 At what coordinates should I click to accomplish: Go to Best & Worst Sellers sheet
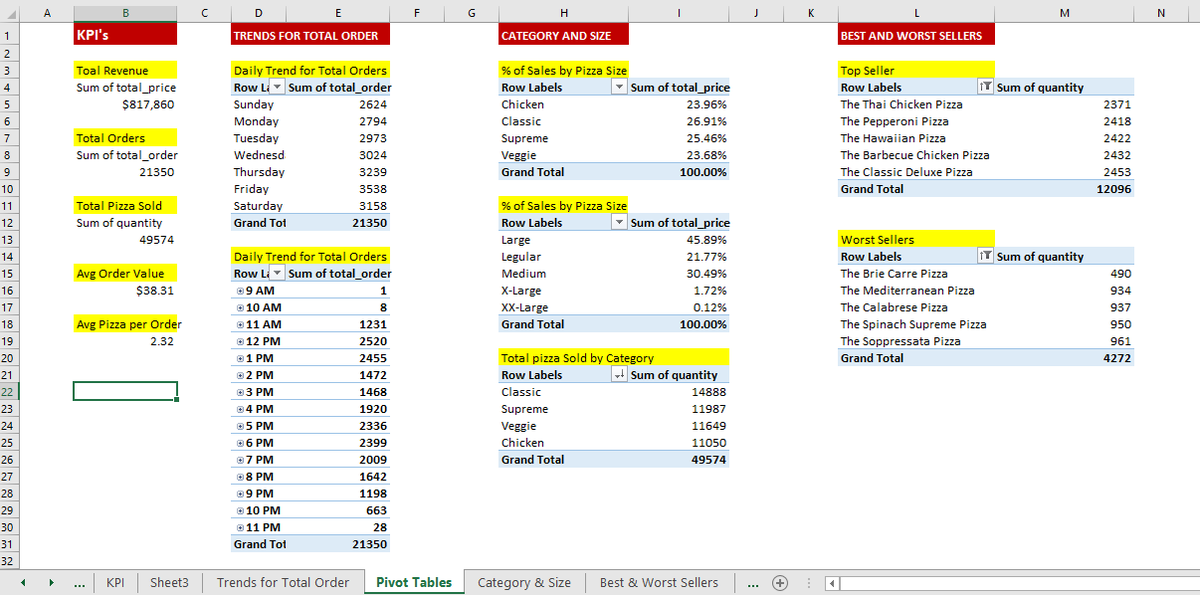pyautogui.click(x=659, y=583)
